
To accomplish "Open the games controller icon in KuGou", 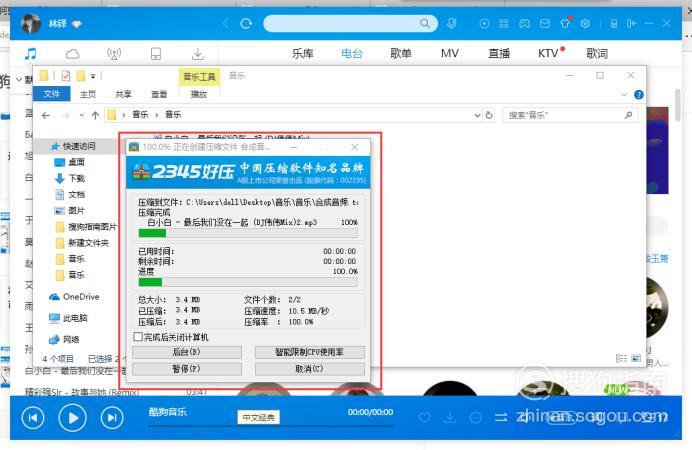I will click(524, 23).
